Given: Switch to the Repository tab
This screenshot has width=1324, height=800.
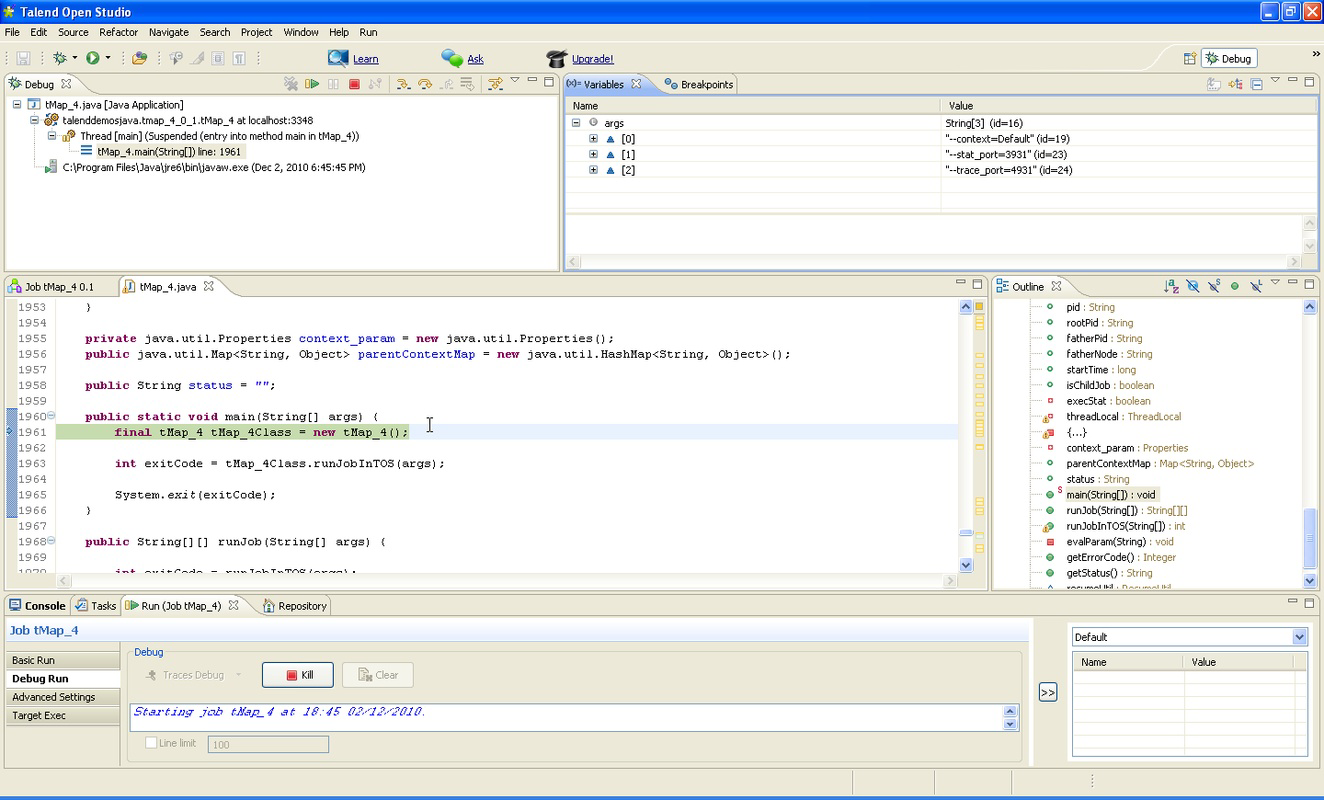Looking at the screenshot, I should tap(295, 605).
